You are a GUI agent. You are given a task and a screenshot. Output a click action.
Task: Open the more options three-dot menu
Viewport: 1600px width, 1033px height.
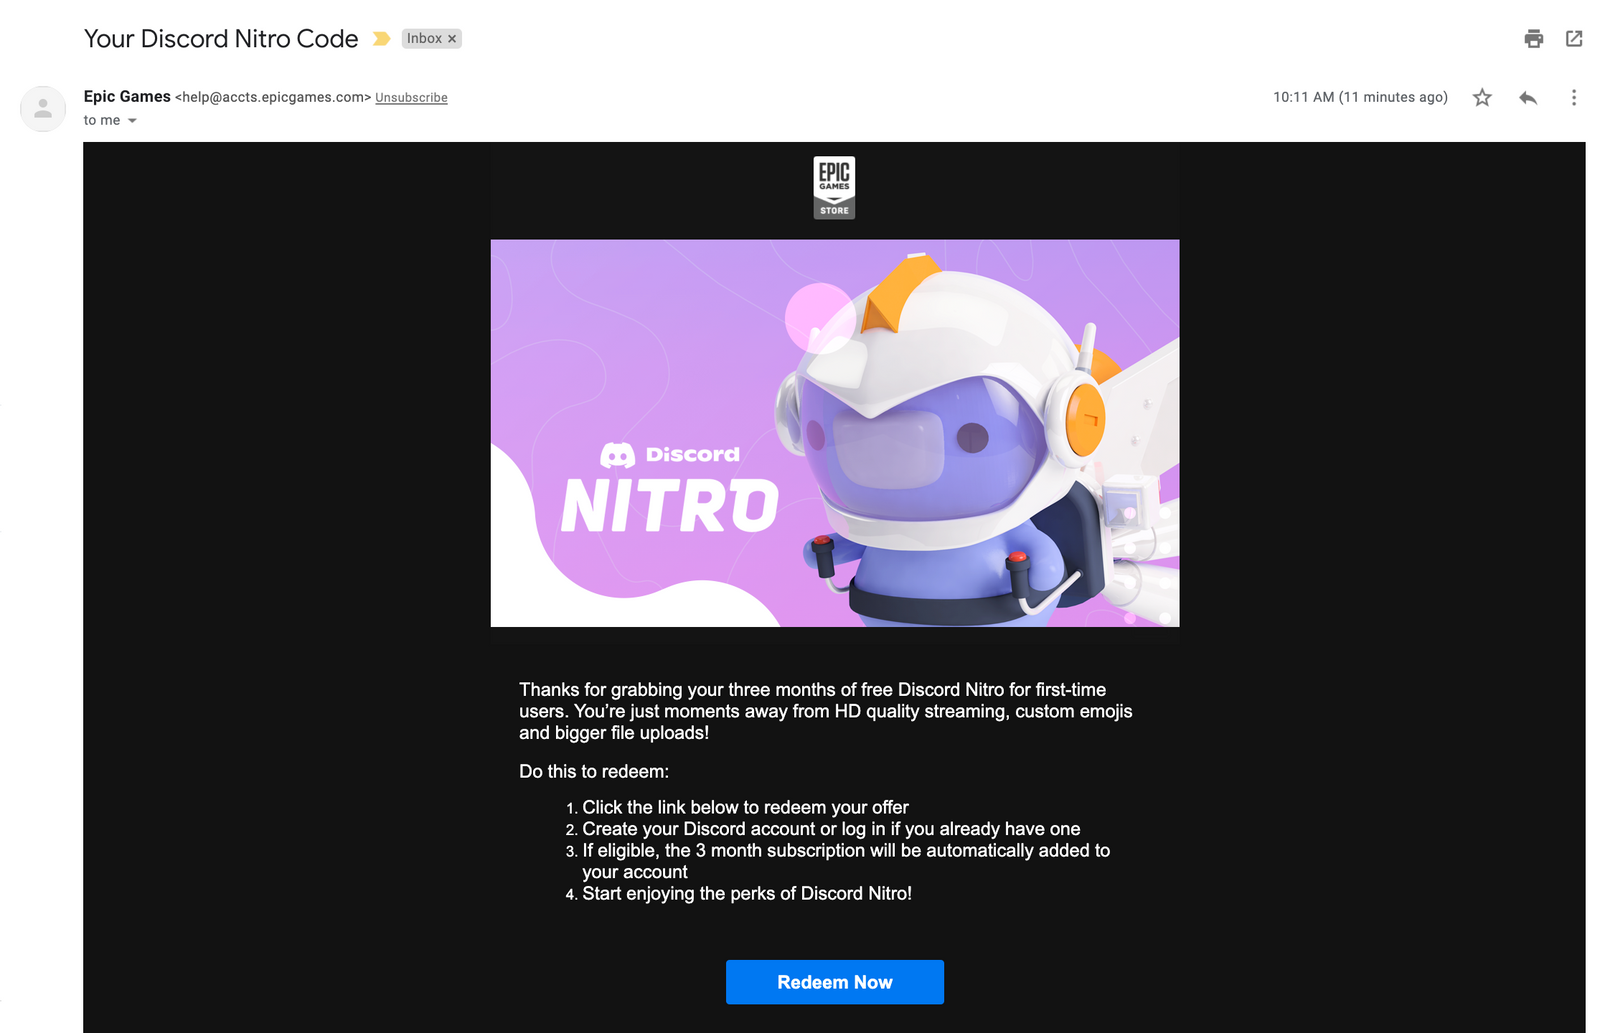pyautogui.click(x=1574, y=97)
